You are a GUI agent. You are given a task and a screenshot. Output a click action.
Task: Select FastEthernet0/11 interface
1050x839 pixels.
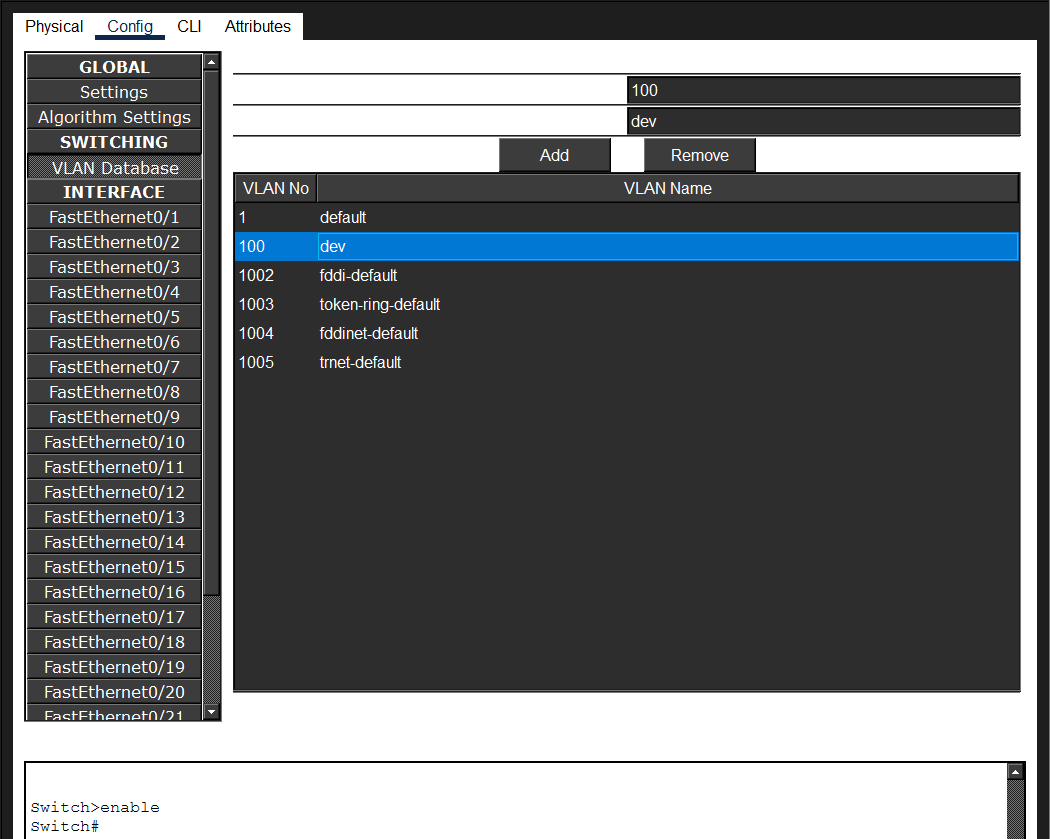(x=114, y=467)
